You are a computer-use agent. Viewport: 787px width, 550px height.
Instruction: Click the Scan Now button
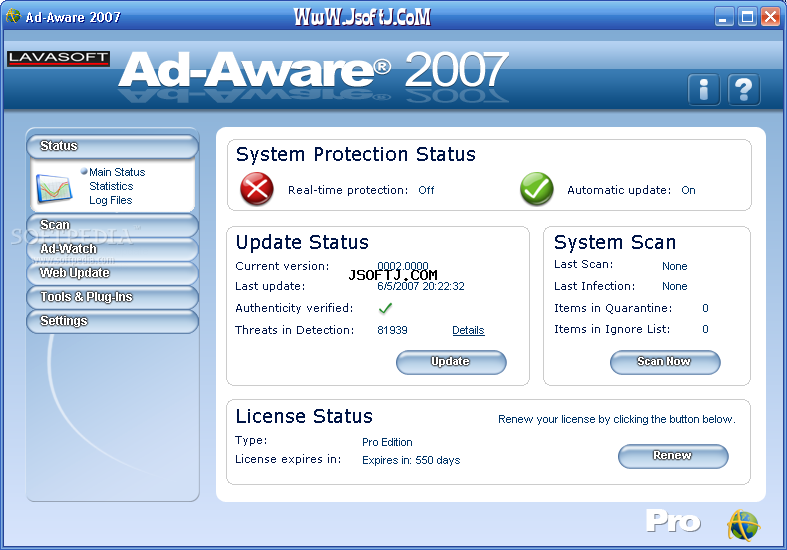665,362
